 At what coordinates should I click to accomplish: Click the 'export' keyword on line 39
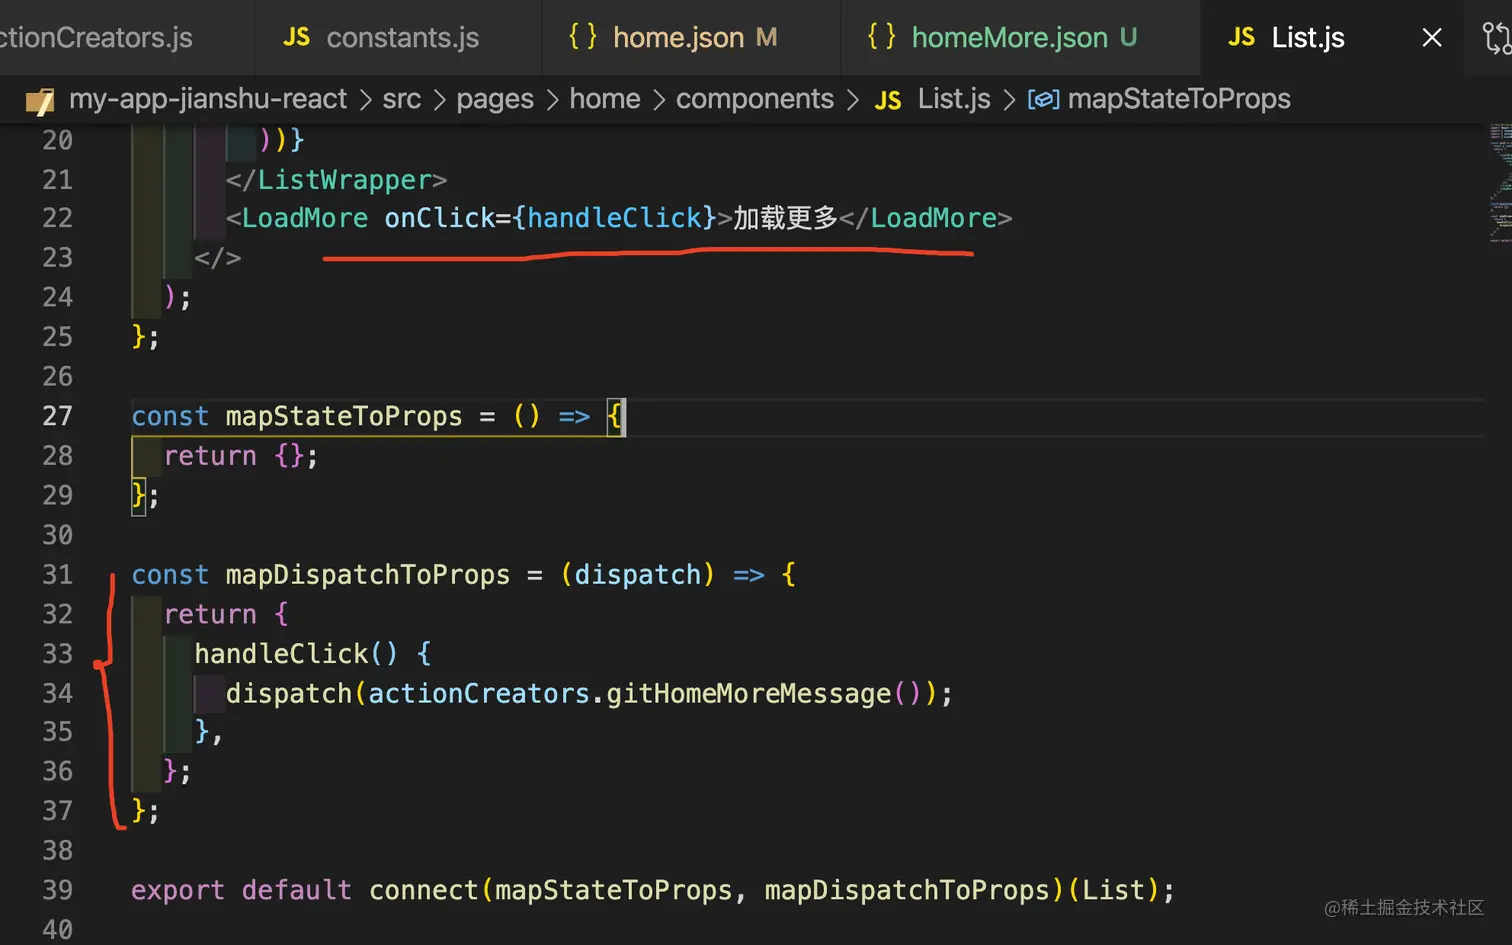[x=178, y=890]
